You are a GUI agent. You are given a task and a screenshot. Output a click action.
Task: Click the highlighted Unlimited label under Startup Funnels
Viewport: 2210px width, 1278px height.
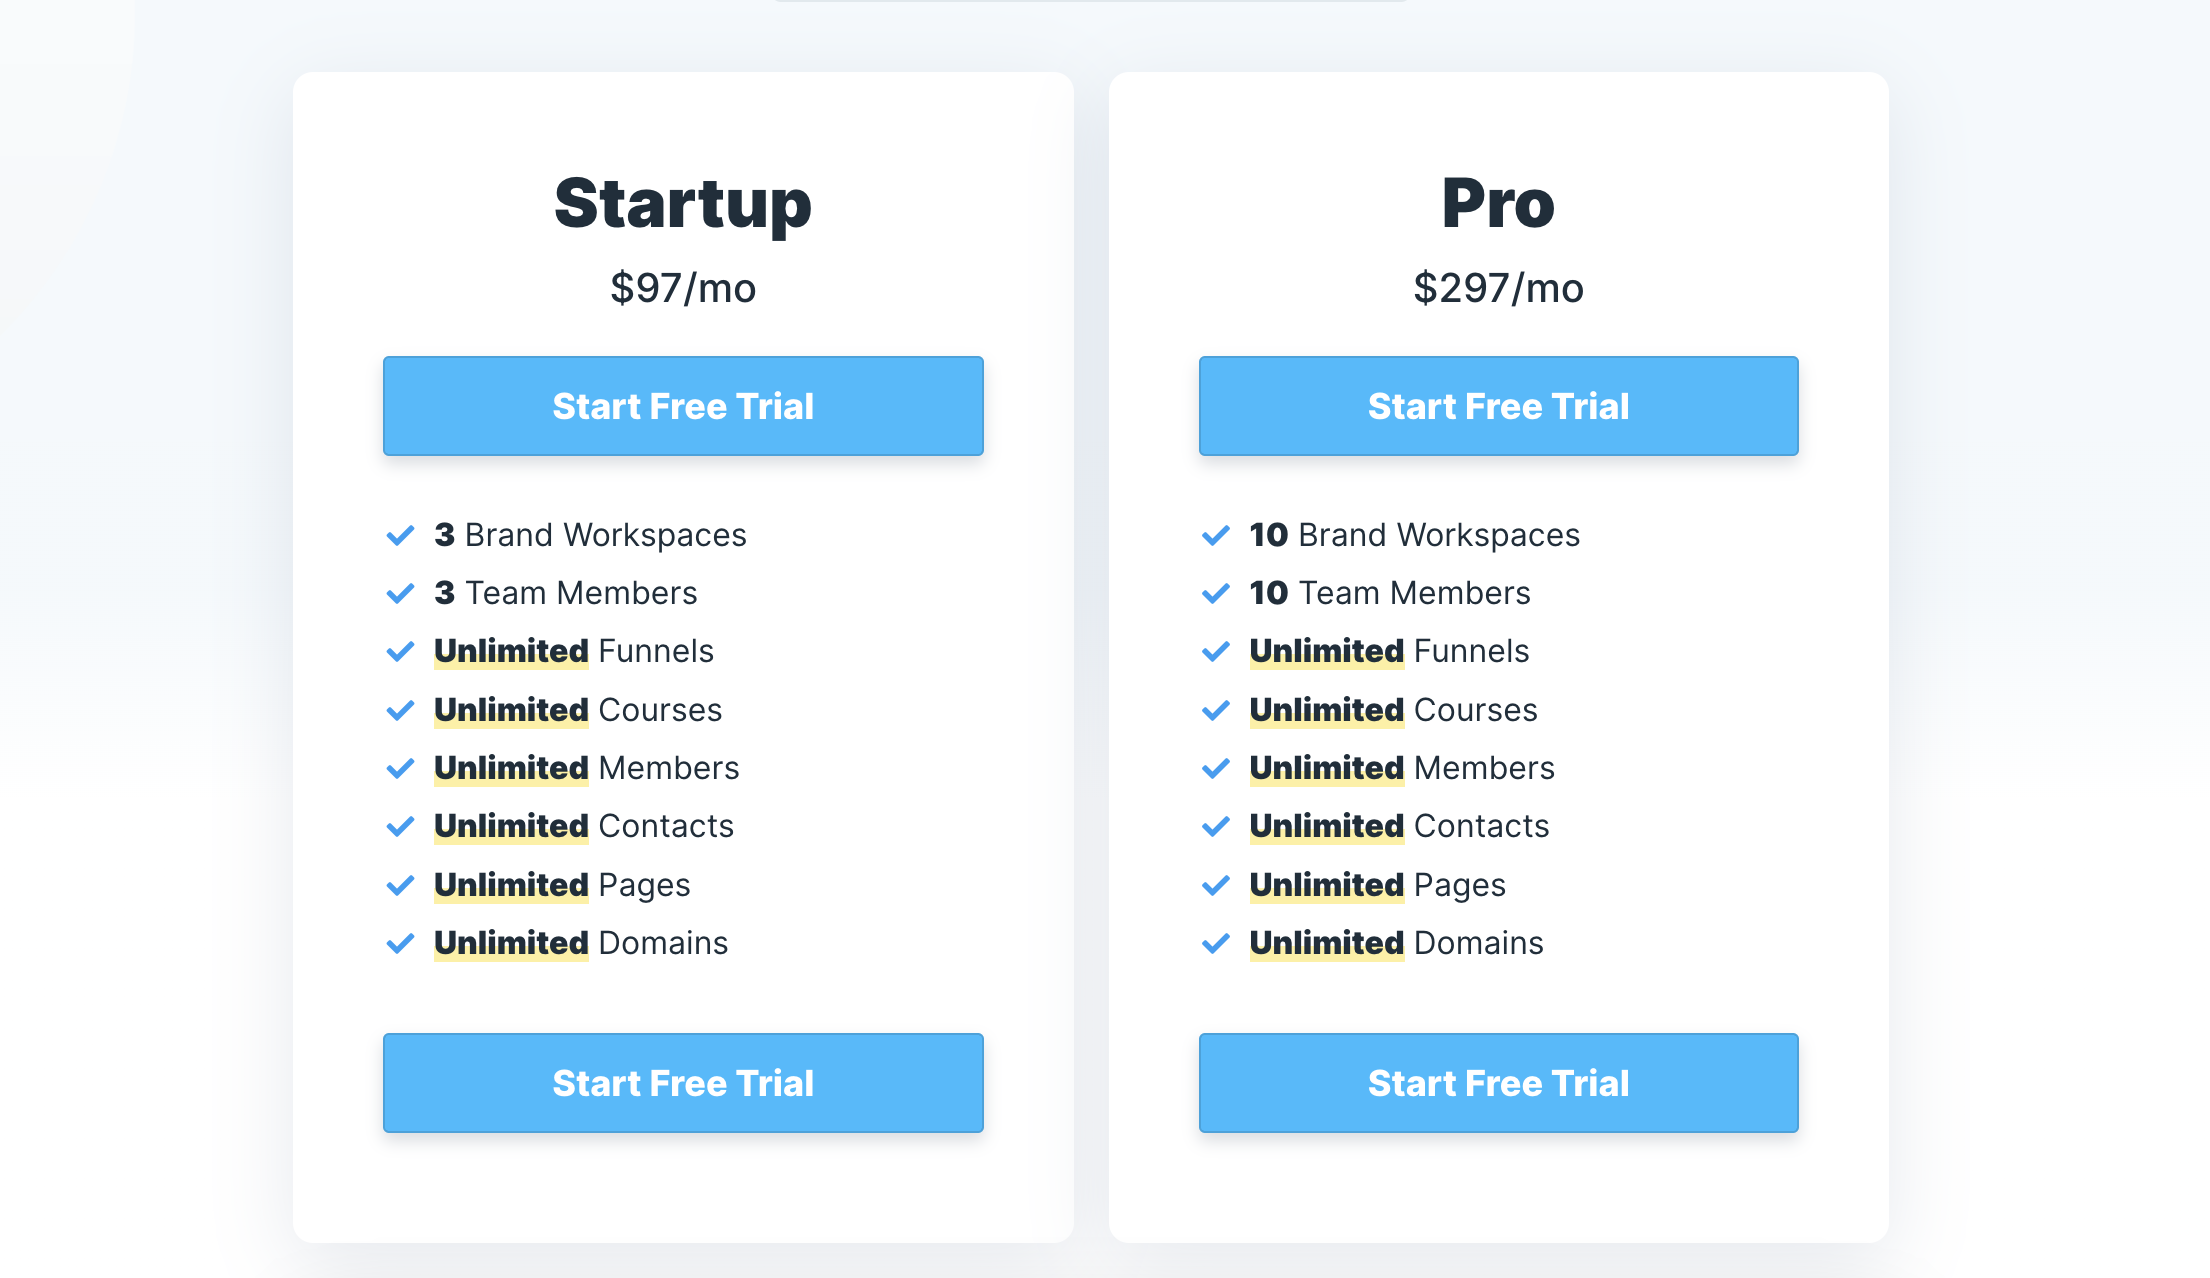[x=511, y=651]
